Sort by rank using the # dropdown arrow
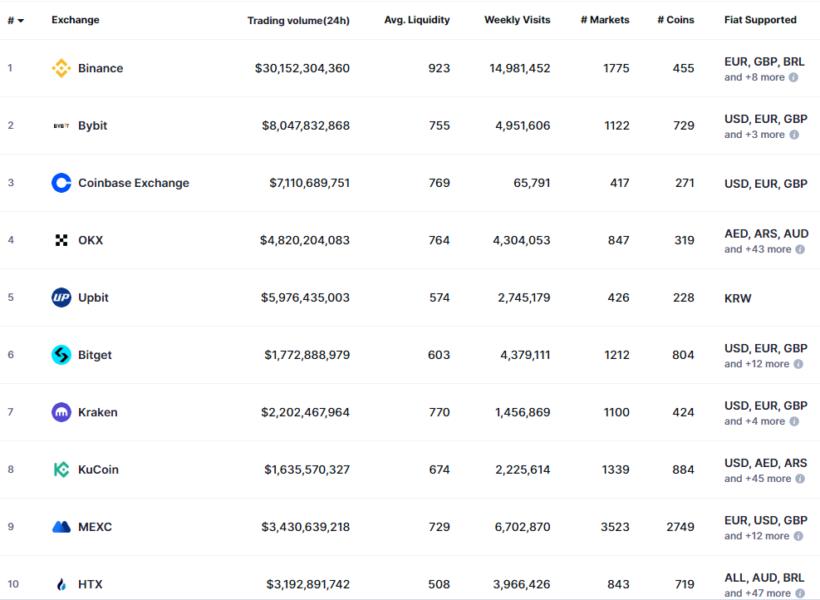This screenshot has height=600, width=820. [x=21, y=21]
